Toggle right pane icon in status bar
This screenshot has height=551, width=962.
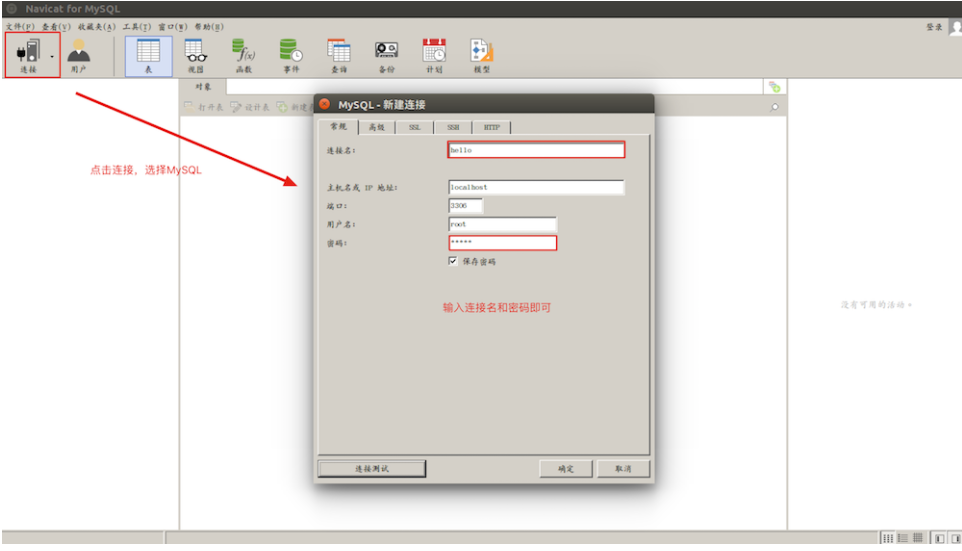click(x=955, y=538)
